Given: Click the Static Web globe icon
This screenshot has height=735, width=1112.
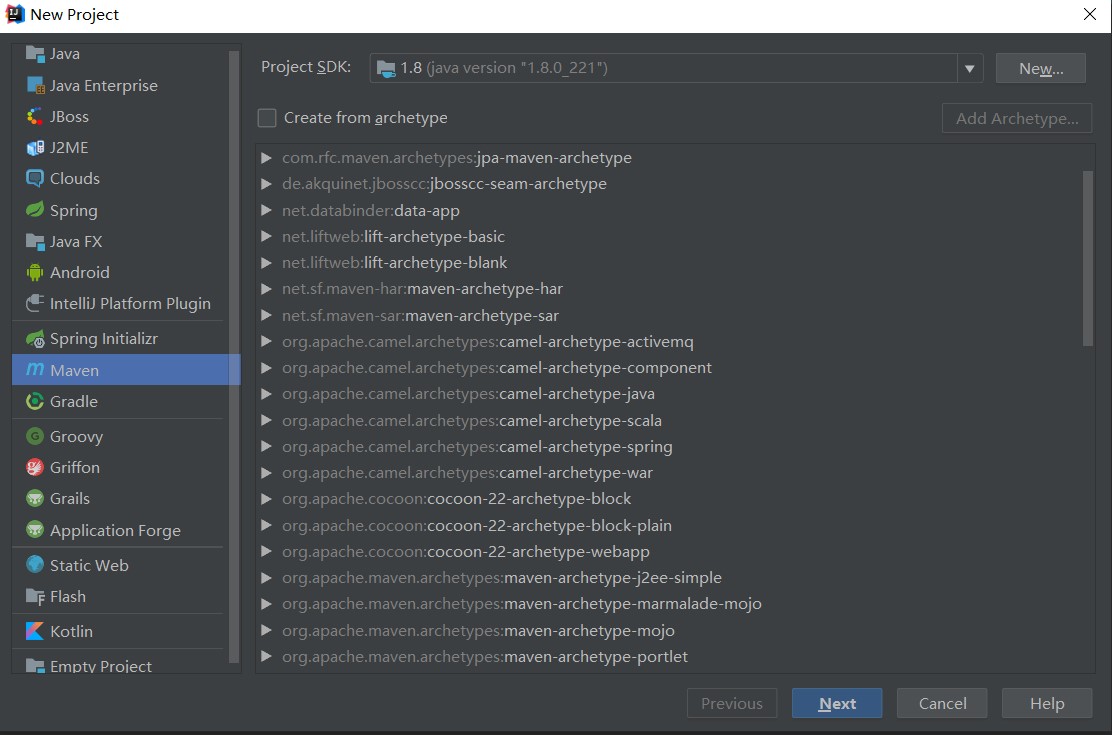Looking at the screenshot, I should pos(35,565).
